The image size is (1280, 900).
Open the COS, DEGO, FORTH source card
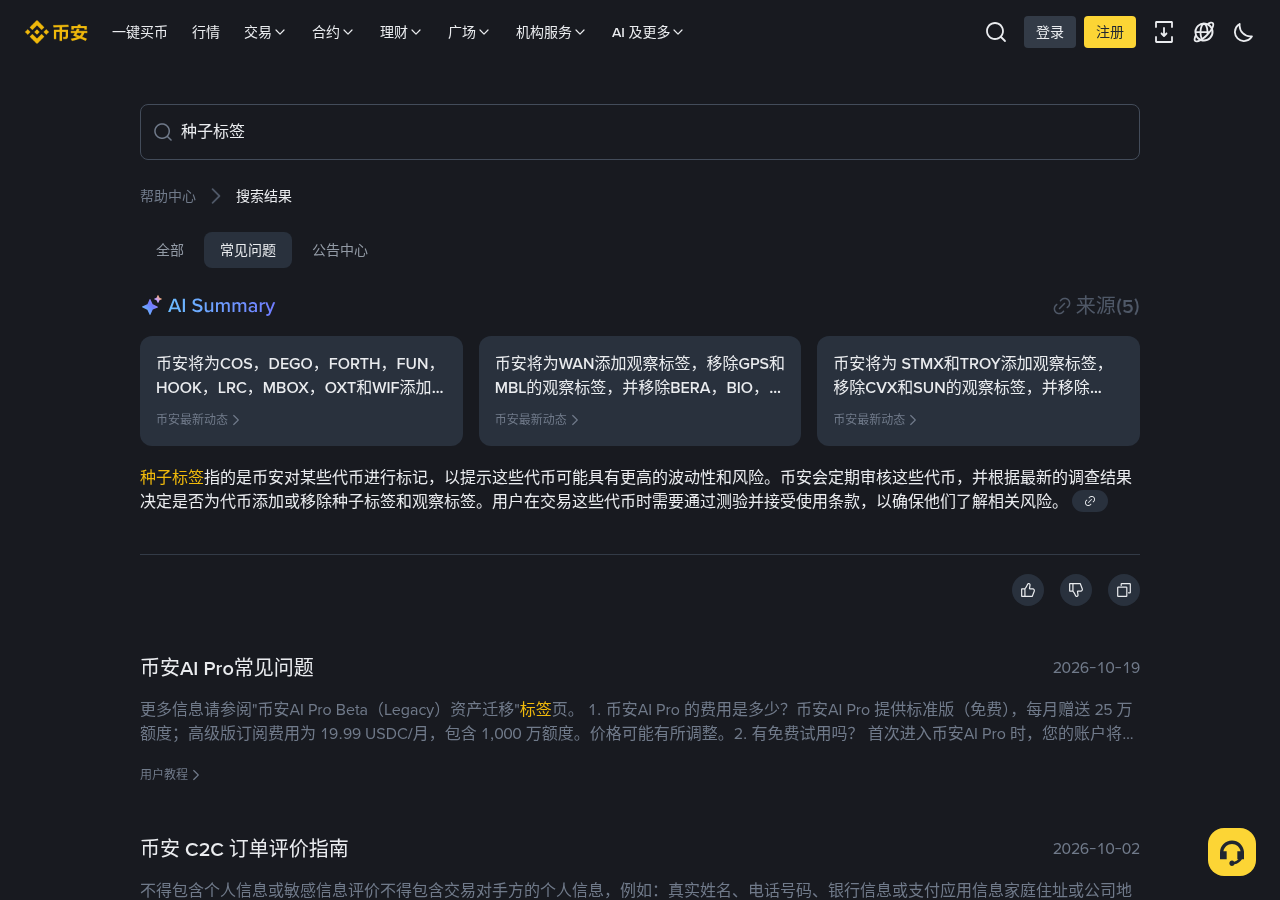301,391
